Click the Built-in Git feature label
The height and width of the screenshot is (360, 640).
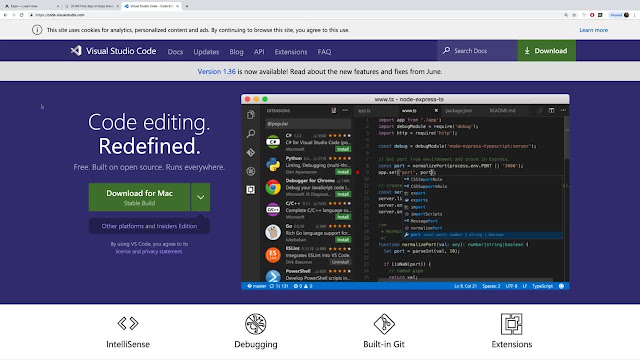384,344
